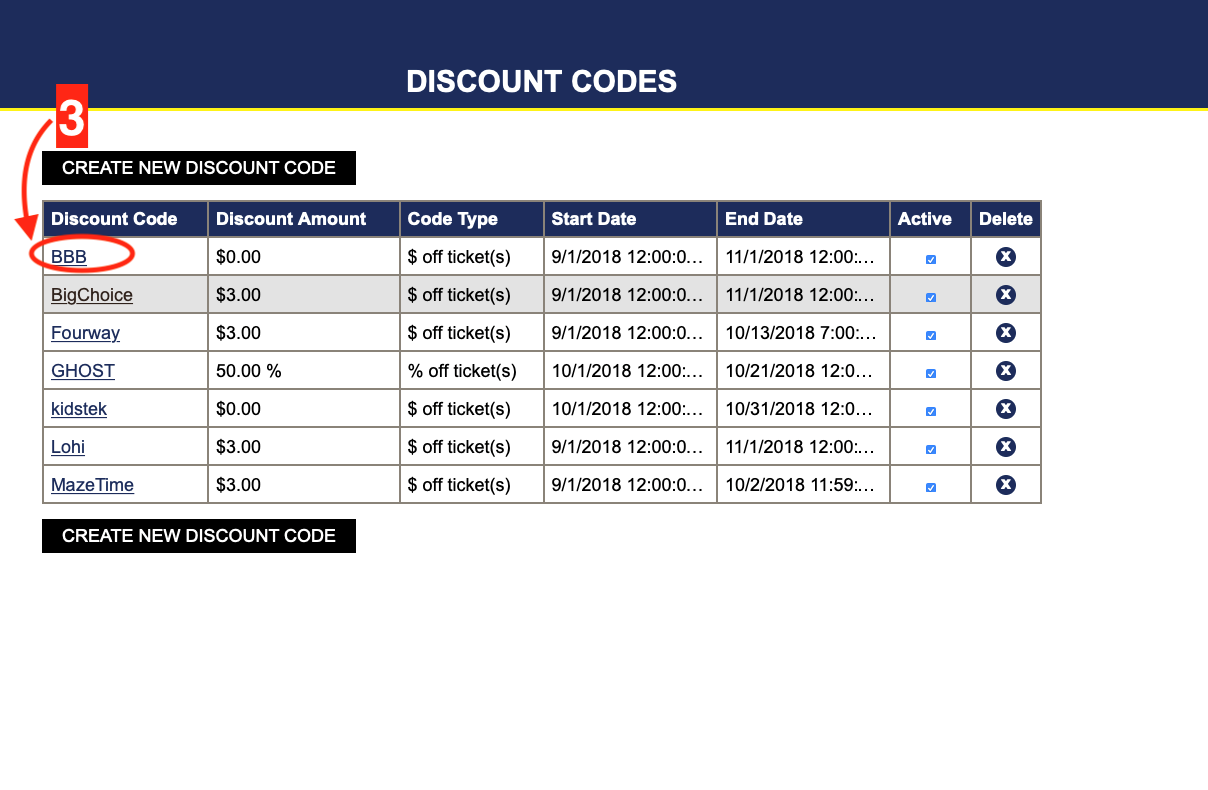Uncheck Active for BBB code
The image size is (1208, 790).
931,259
